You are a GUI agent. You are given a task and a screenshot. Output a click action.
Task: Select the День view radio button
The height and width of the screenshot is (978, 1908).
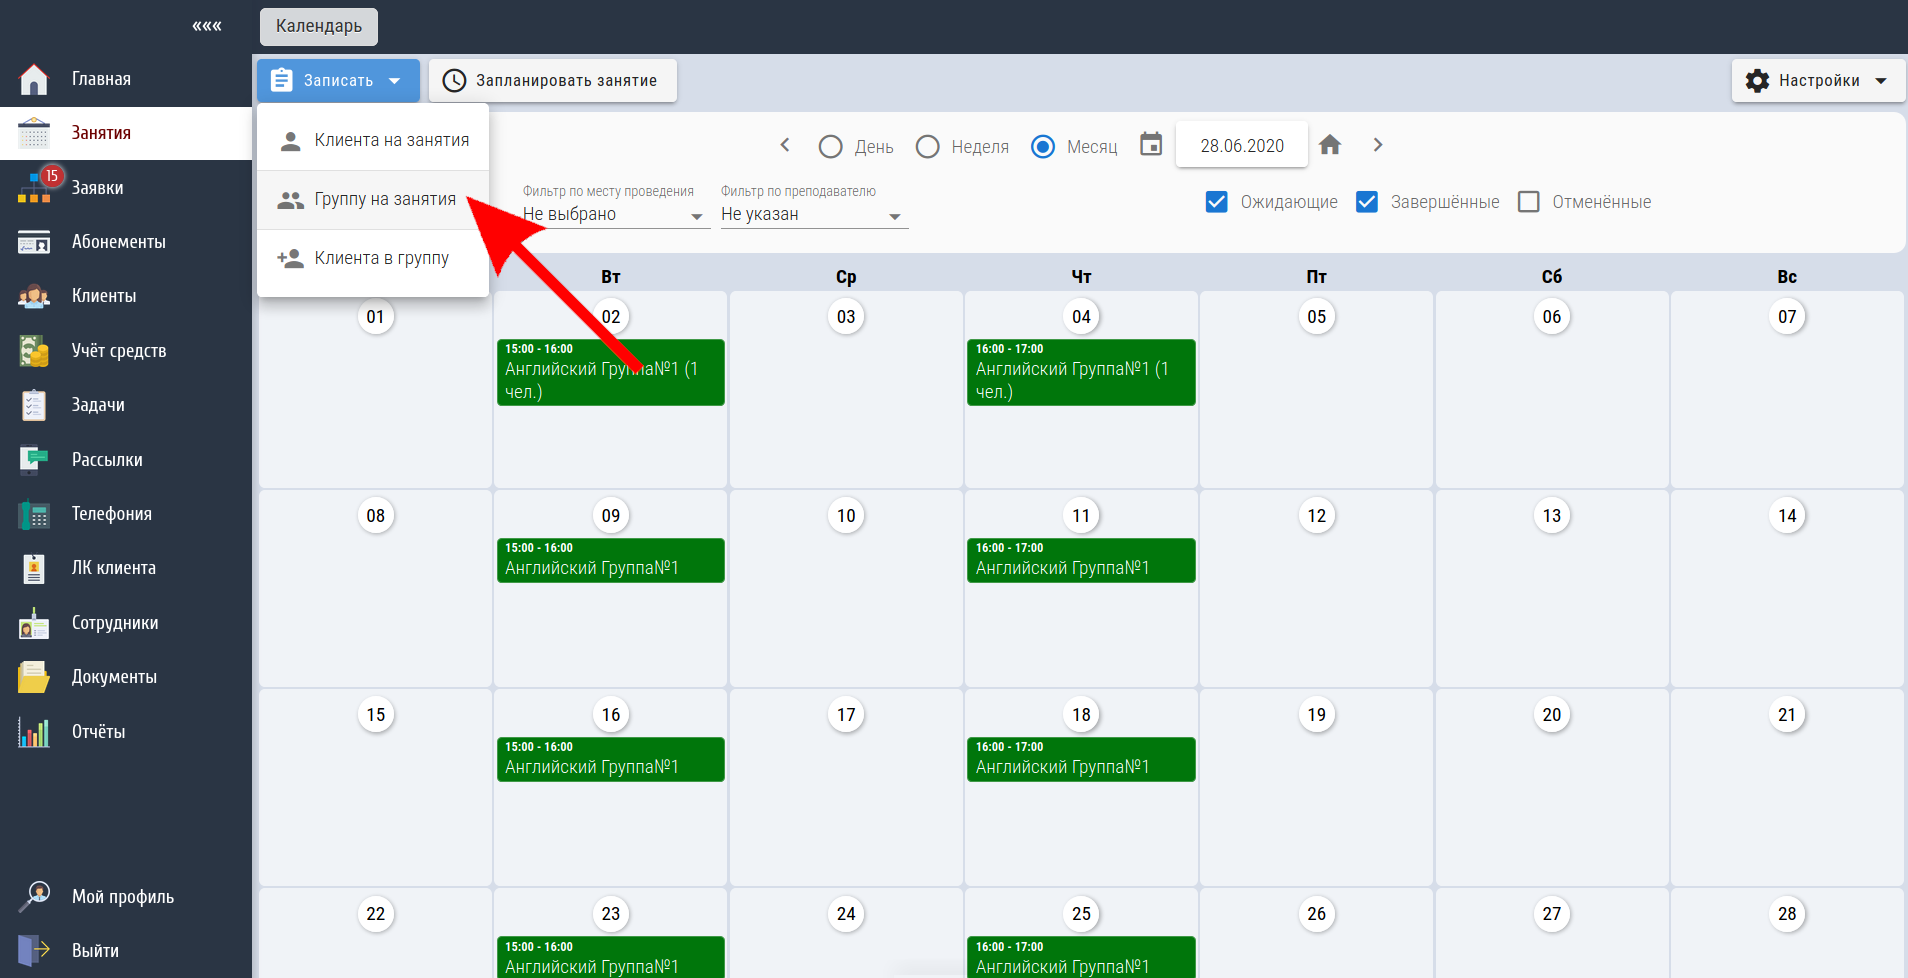pyautogui.click(x=830, y=147)
